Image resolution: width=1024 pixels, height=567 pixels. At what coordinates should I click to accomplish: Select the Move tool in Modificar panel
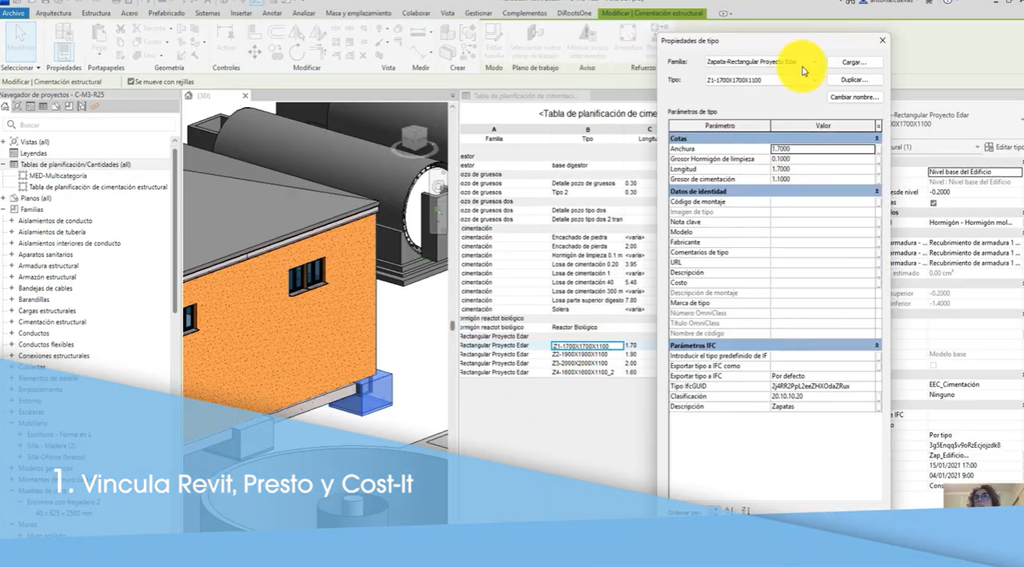pyautogui.click(x=255, y=52)
